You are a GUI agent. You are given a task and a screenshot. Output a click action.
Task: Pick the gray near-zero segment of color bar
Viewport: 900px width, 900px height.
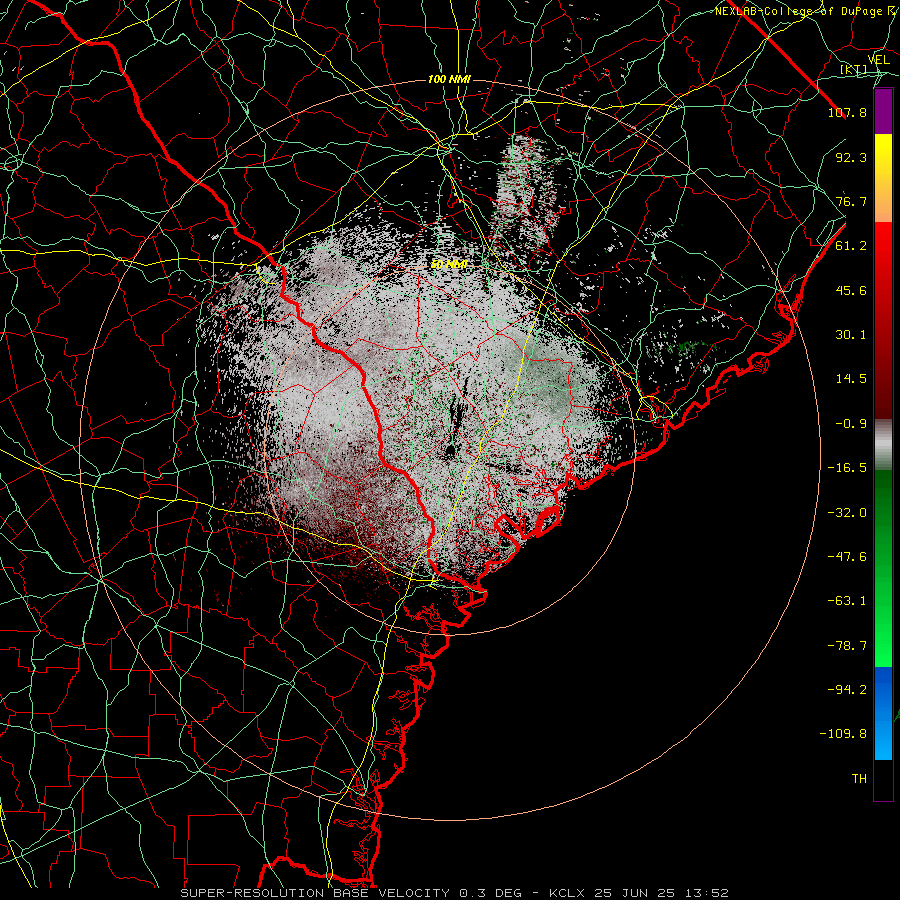(883, 445)
